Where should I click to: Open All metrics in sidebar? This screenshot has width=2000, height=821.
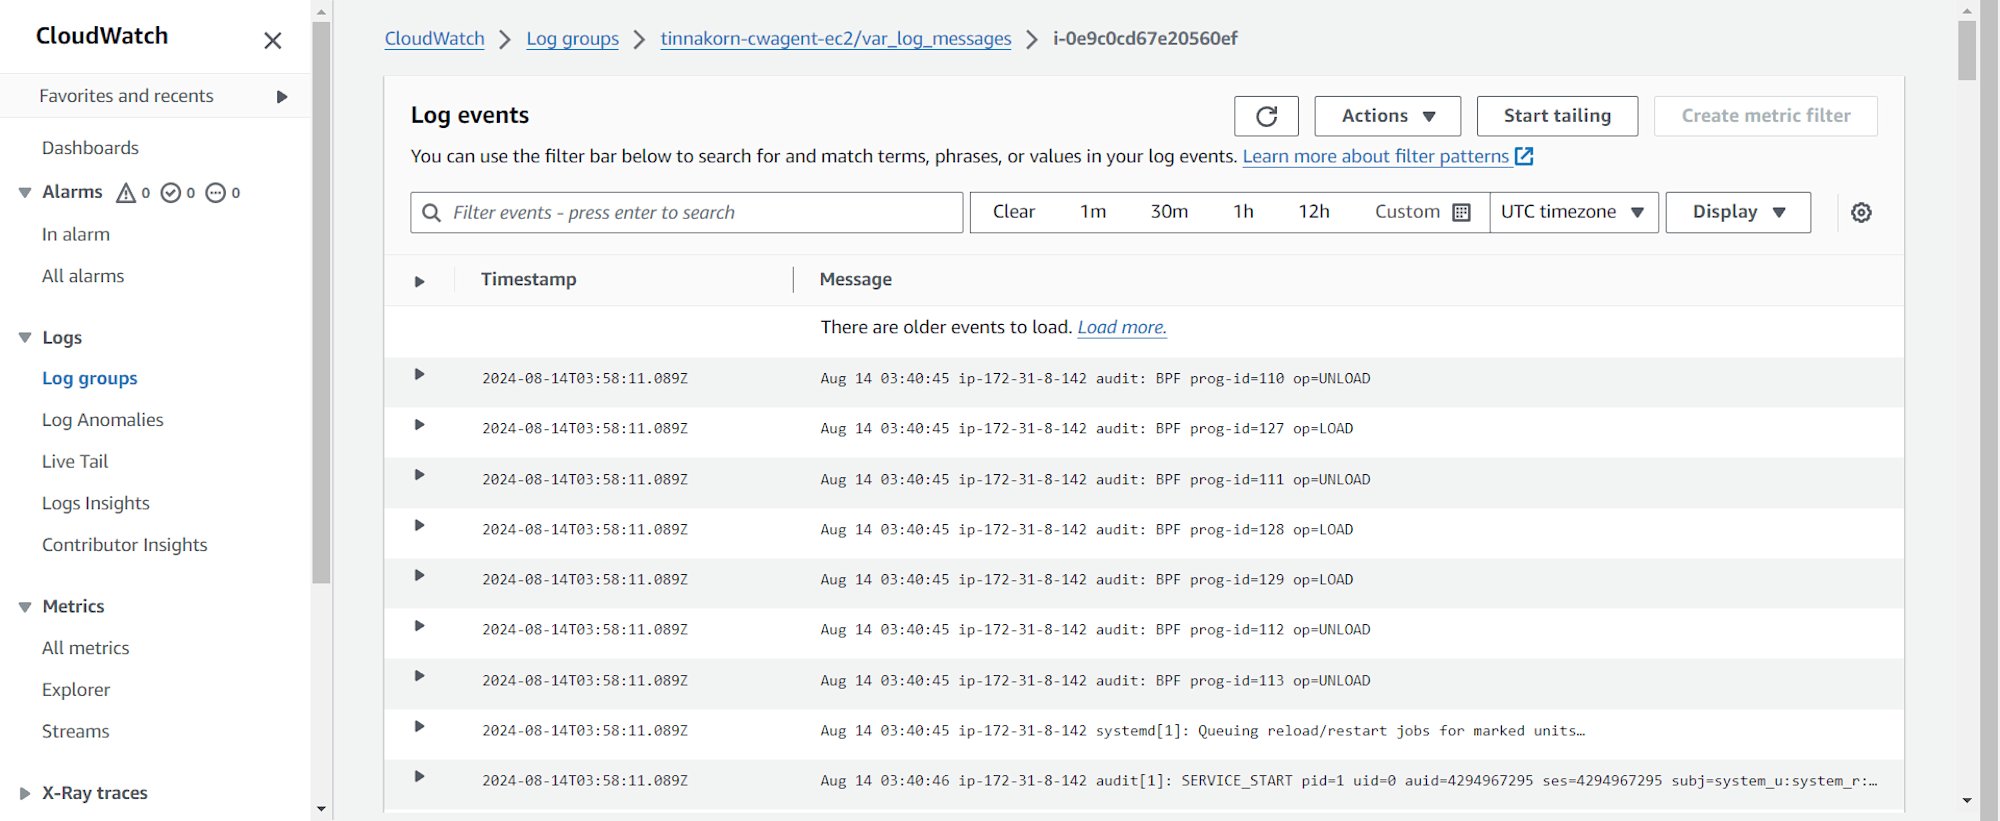86,648
